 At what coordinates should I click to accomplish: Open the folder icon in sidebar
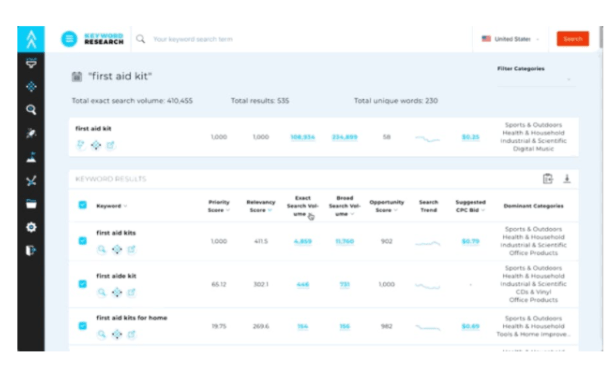coord(31,204)
